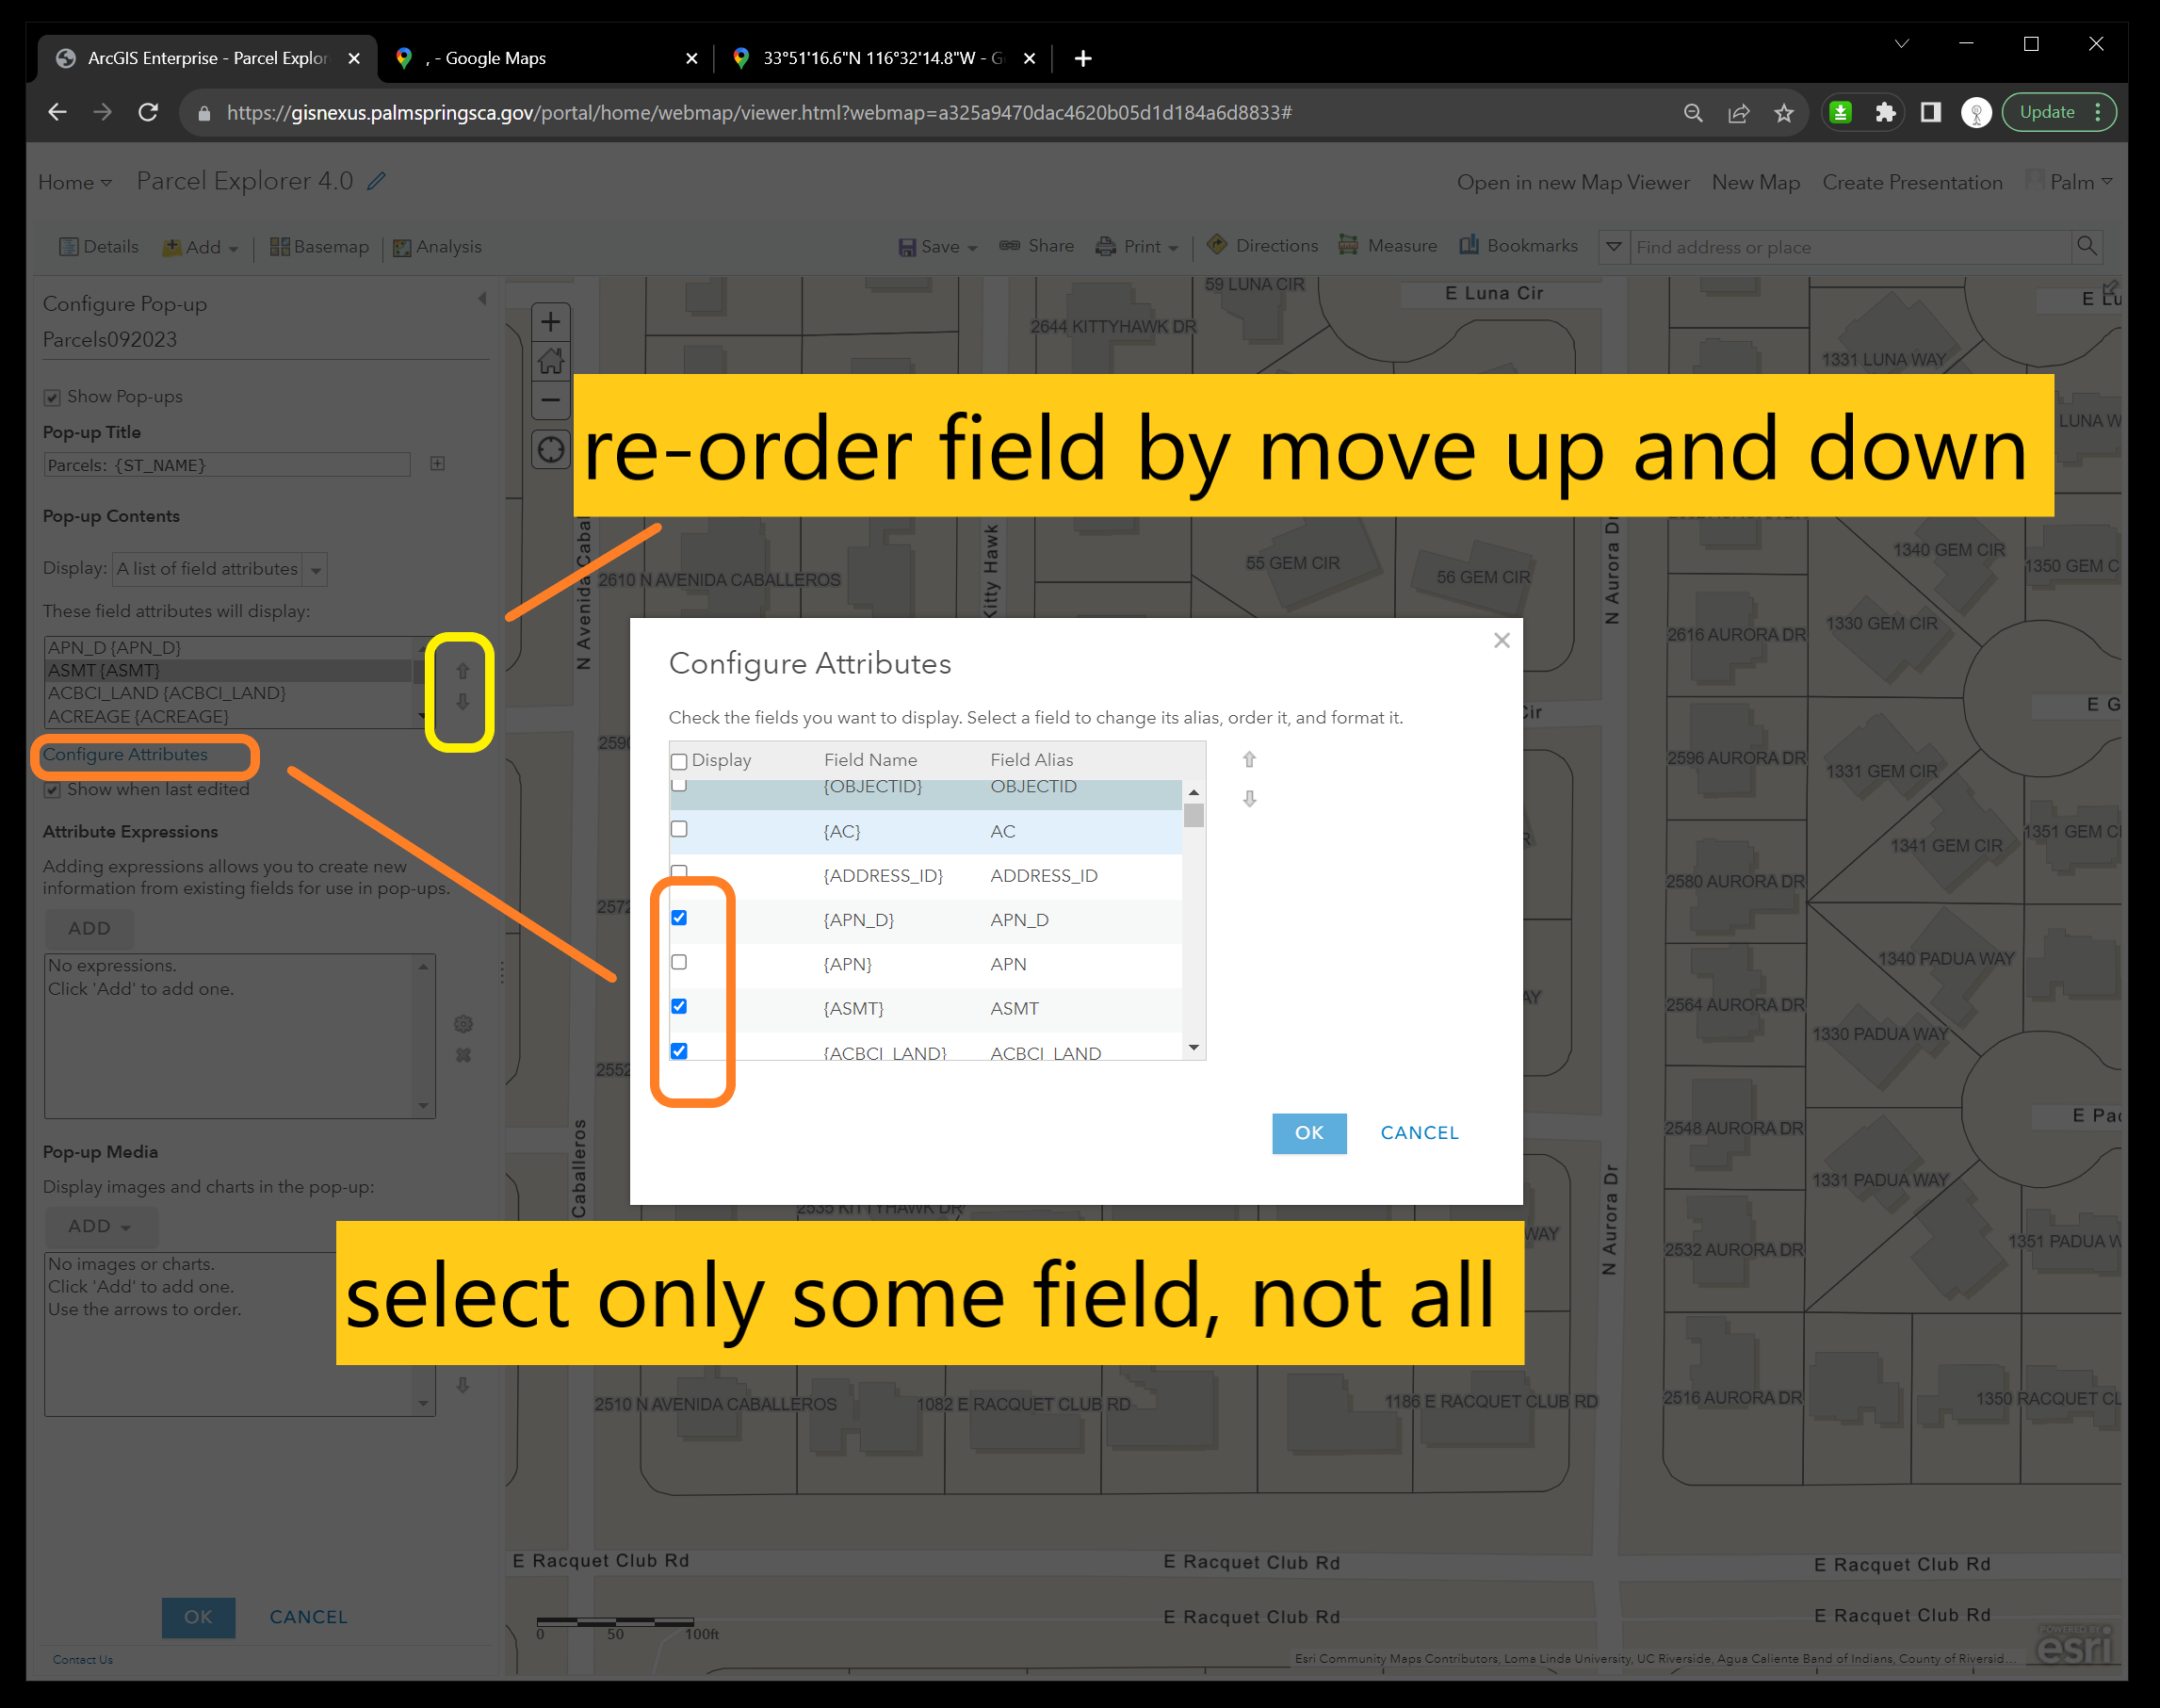Open the Measure tool

1388,245
